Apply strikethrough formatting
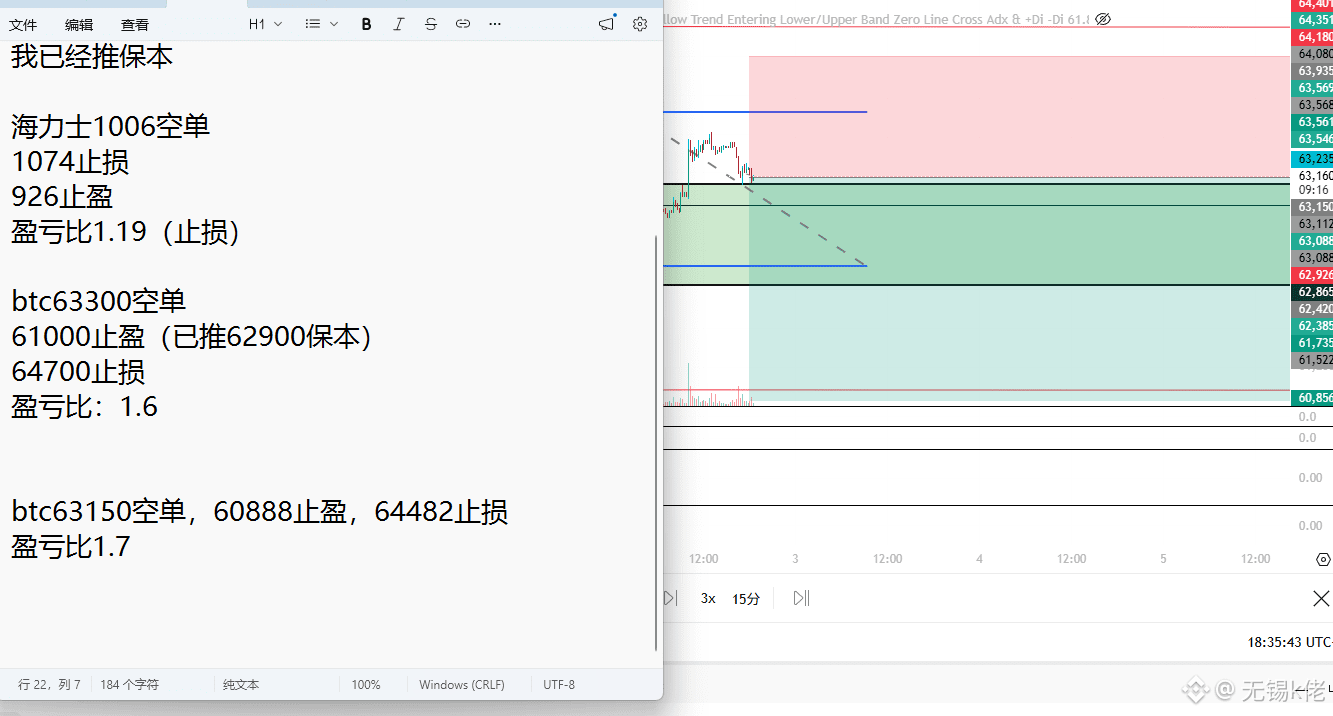Viewport: 1333px width, 716px height. tap(430, 24)
